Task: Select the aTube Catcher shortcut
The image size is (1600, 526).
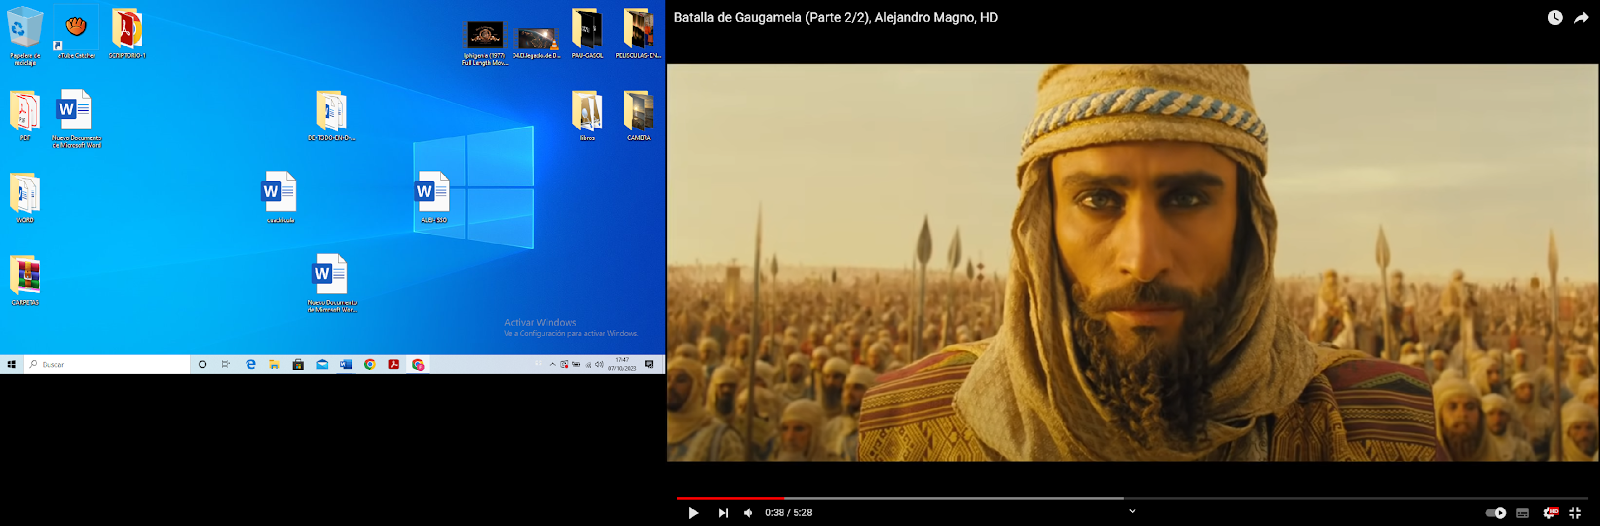Action: coord(76,33)
